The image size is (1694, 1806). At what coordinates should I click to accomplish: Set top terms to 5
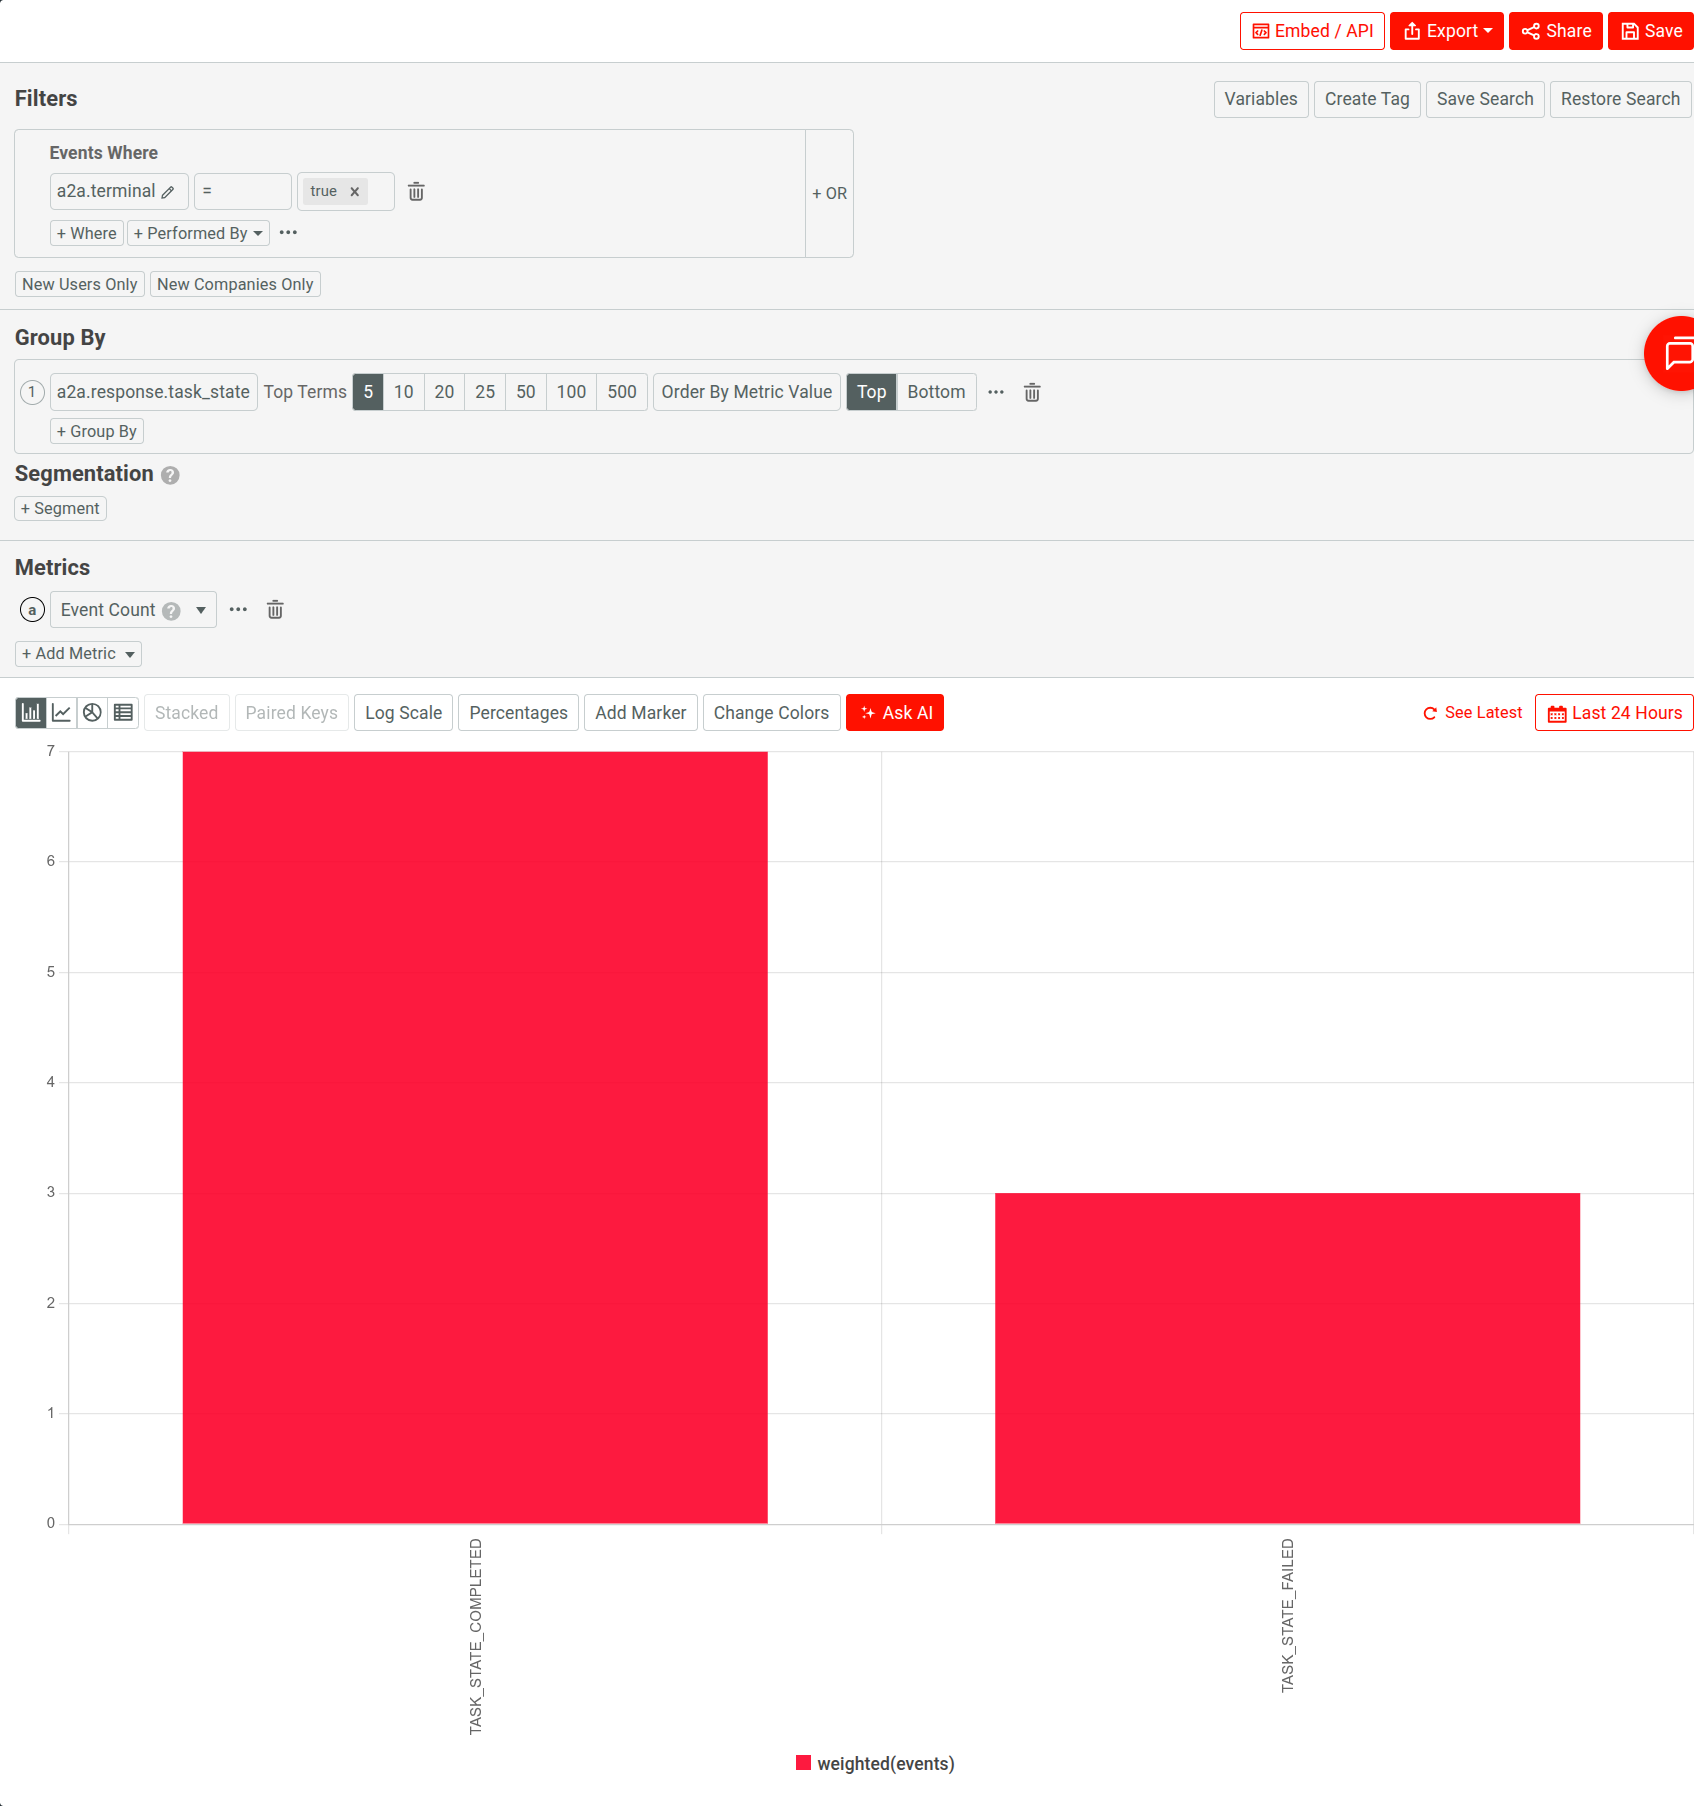tap(368, 392)
